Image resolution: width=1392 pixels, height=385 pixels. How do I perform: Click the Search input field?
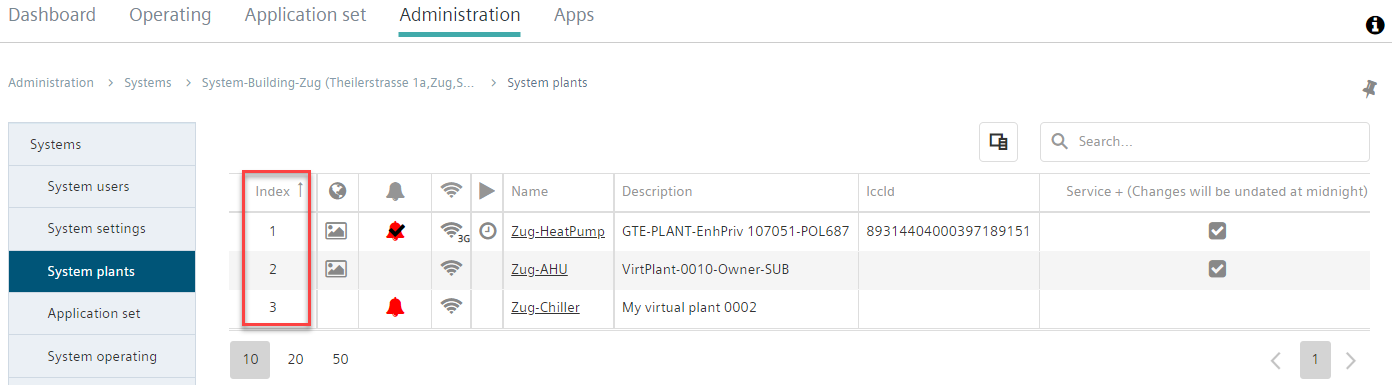(x=1205, y=142)
